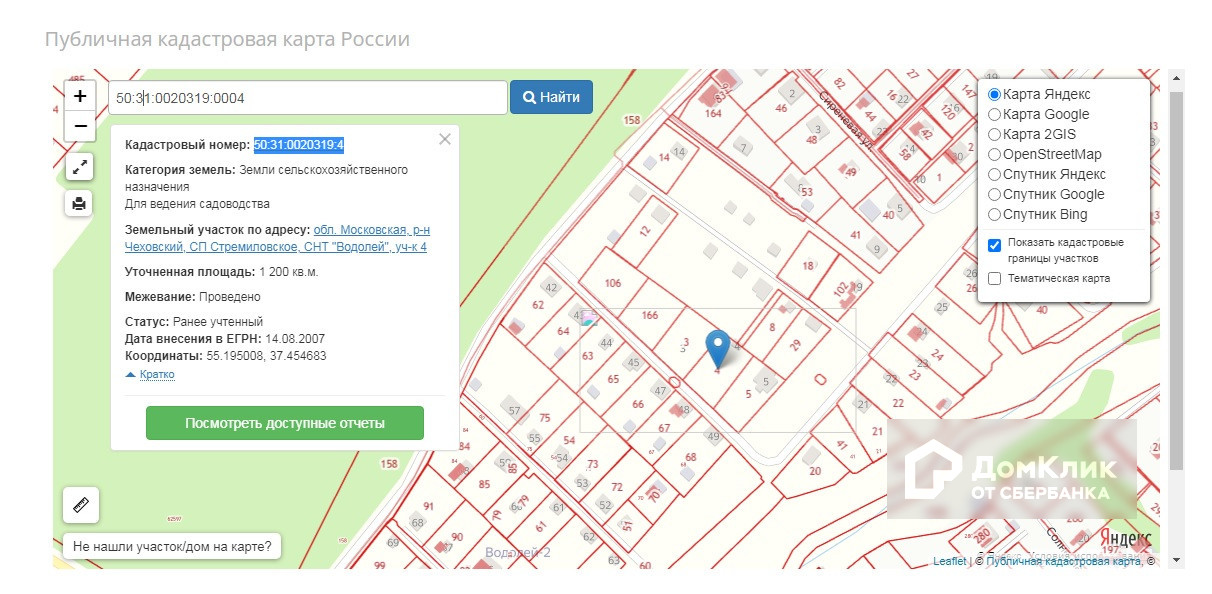Toggle fullscreen map view icon
The width and height of the screenshot is (1212, 594).
click(x=80, y=167)
